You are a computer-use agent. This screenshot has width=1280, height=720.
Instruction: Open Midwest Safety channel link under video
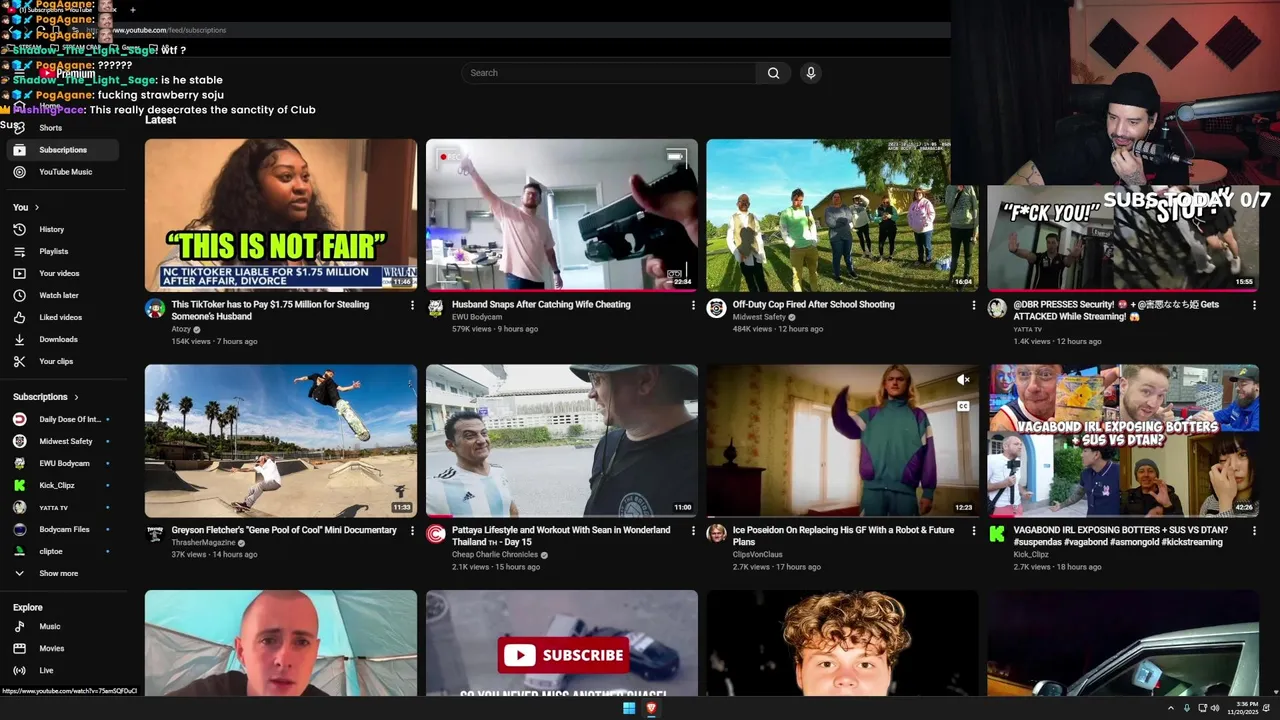tap(759, 317)
